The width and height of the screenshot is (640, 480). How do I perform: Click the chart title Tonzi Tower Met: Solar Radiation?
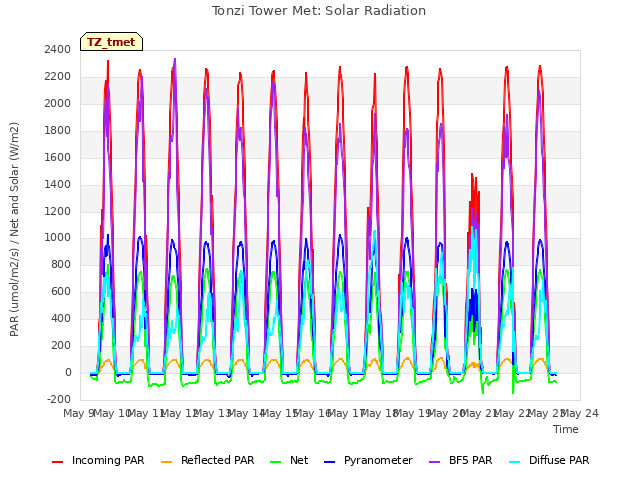pyautogui.click(x=319, y=11)
